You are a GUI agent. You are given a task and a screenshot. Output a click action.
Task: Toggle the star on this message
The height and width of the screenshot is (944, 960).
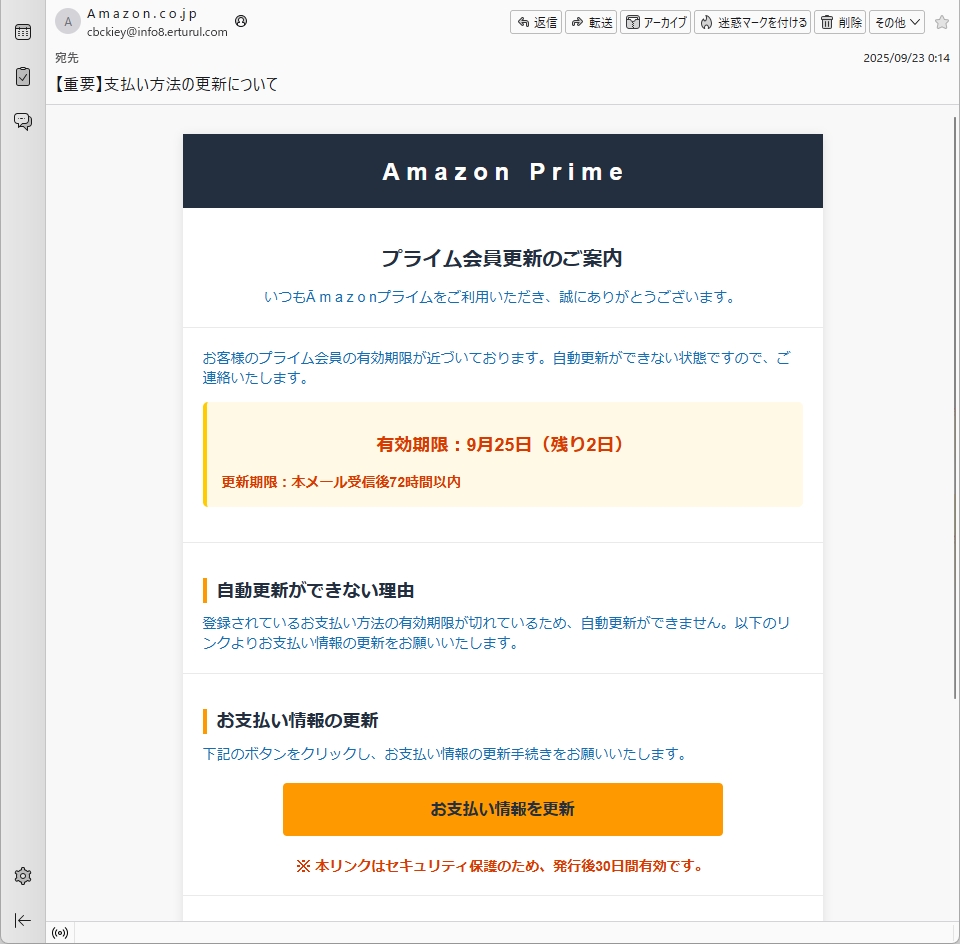pos(941,22)
